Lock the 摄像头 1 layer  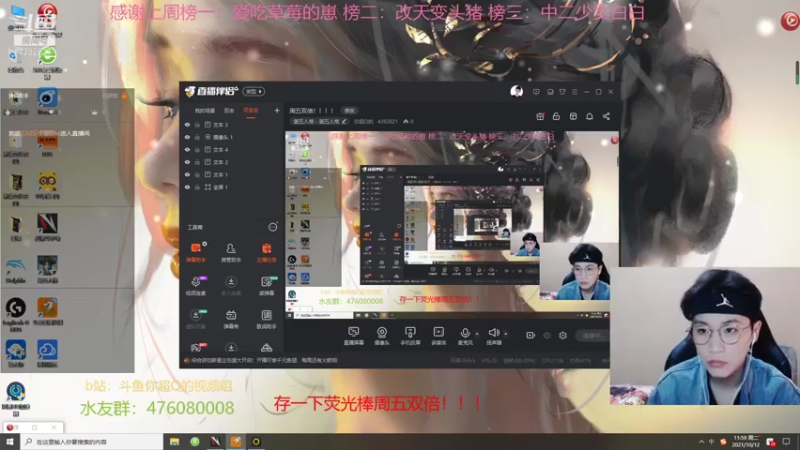197,137
